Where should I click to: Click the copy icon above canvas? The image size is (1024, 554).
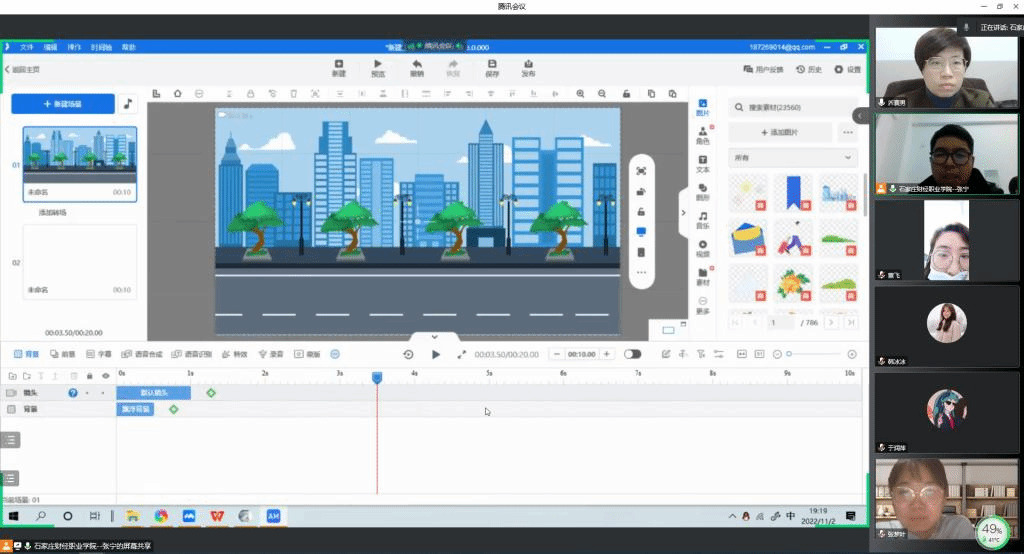pyautogui.click(x=651, y=94)
